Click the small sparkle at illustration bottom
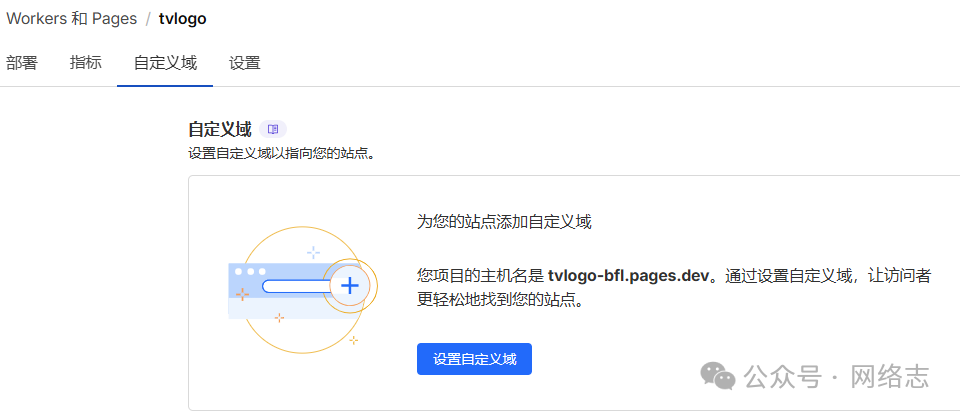This screenshot has width=960, height=415. click(279, 318)
